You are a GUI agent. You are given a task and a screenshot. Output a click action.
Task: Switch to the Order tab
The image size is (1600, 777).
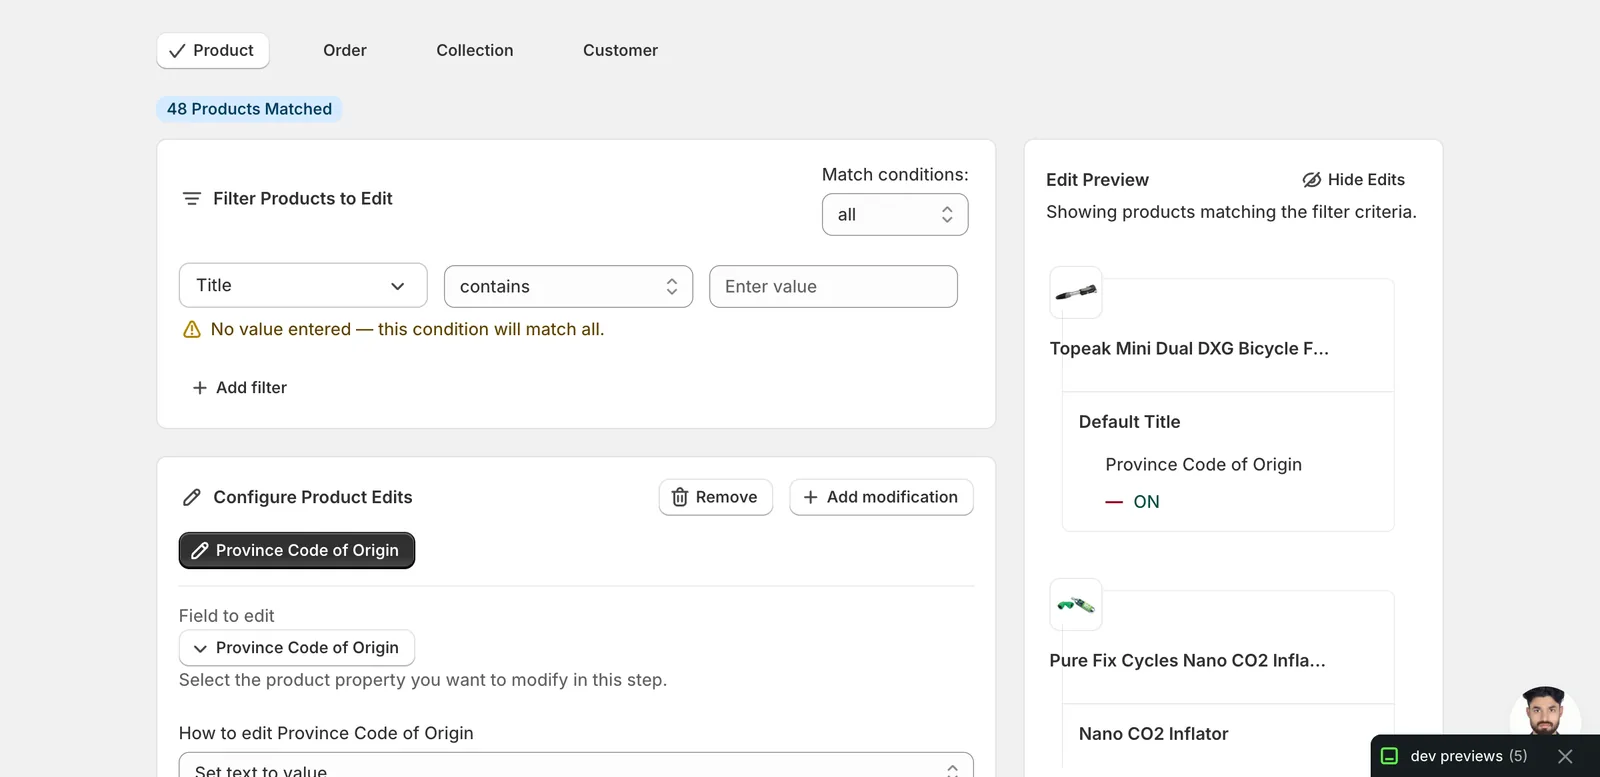tap(345, 51)
